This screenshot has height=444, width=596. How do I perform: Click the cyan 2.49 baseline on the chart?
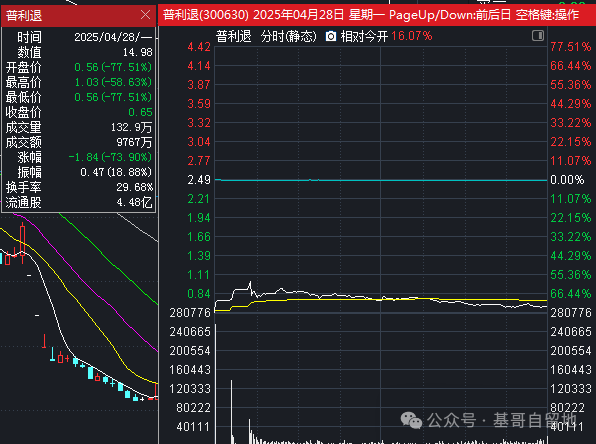click(x=381, y=180)
